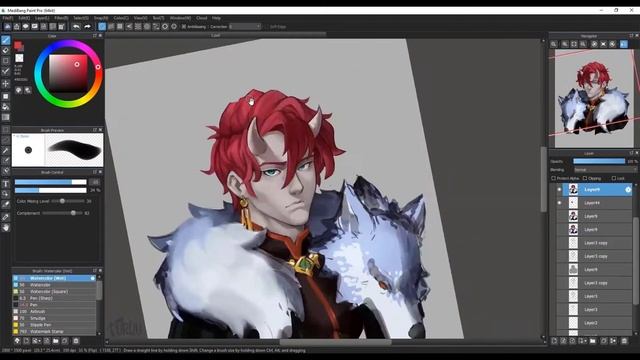The width and height of the screenshot is (640, 360).
Task: Open the Snap menu
Action: click(x=101, y=18)
